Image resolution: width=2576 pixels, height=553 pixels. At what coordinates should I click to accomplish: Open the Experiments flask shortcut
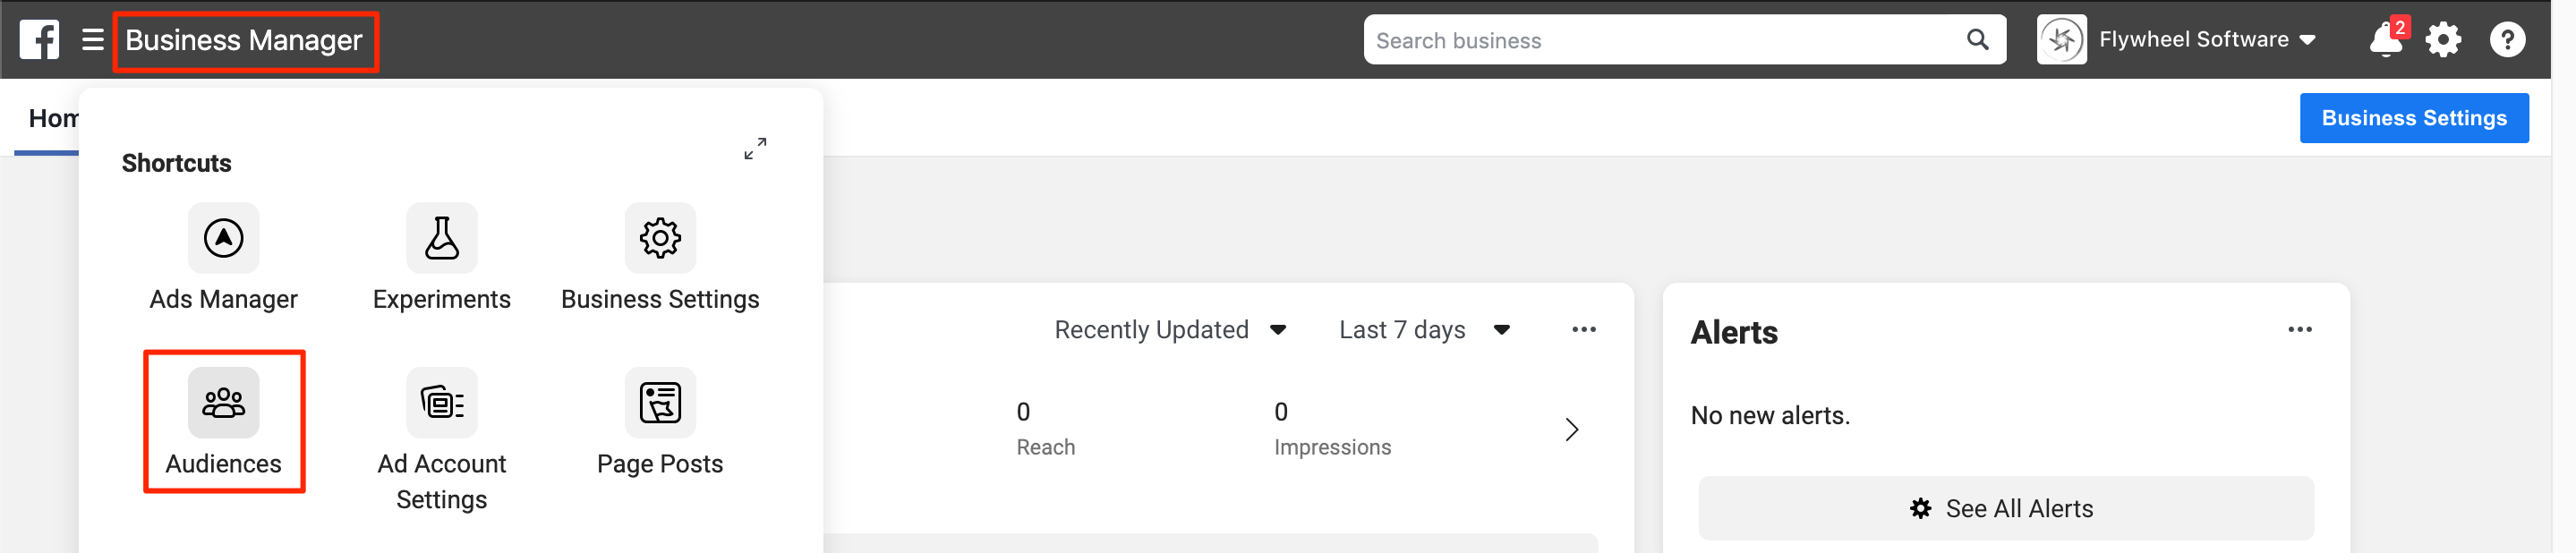coord(441,238)
